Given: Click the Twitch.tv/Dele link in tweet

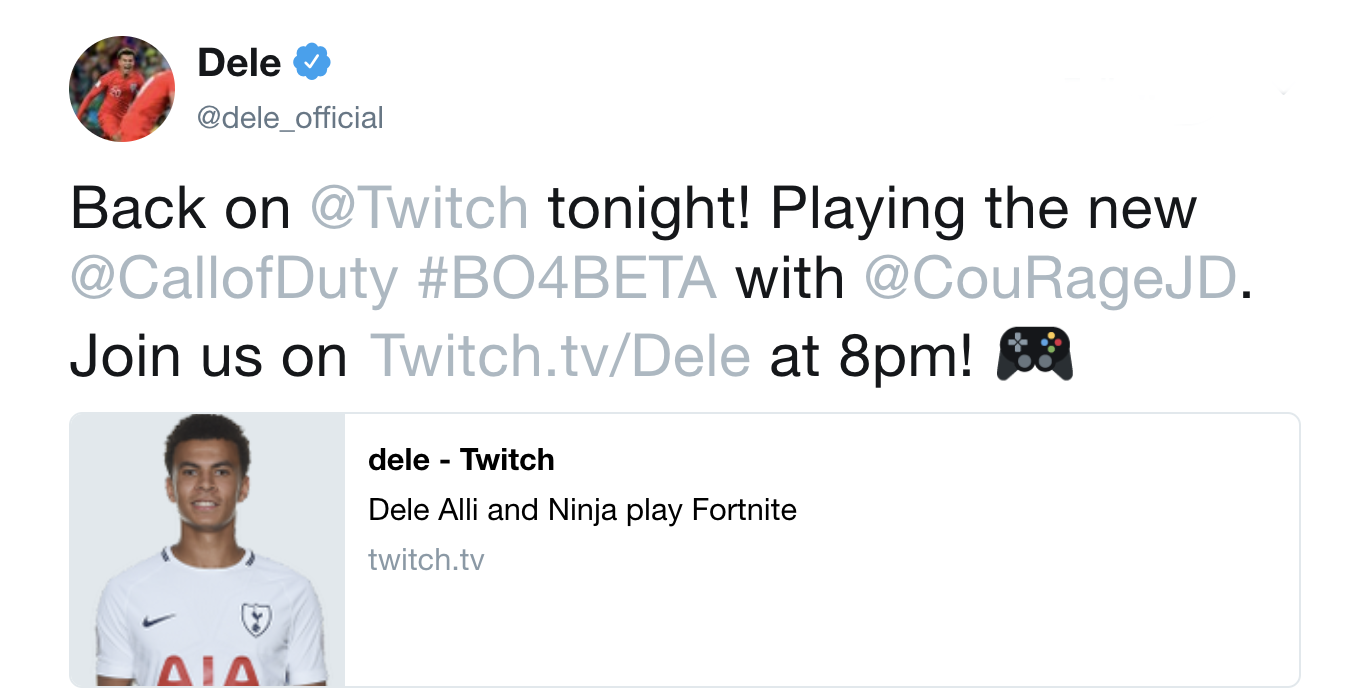Looking at the screenshot, I should pos(560,355).
